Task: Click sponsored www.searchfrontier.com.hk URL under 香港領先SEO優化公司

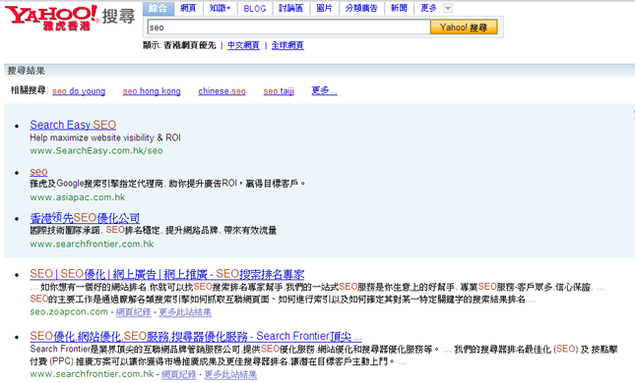Action: 92,244
